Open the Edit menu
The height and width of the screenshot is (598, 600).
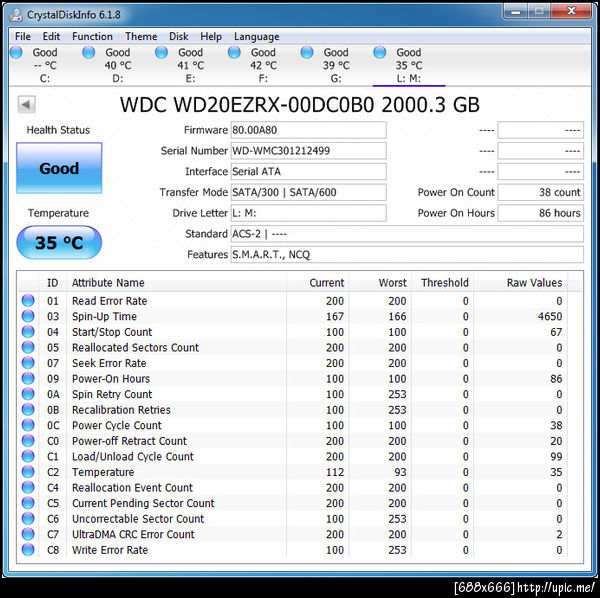click(51, 36)
